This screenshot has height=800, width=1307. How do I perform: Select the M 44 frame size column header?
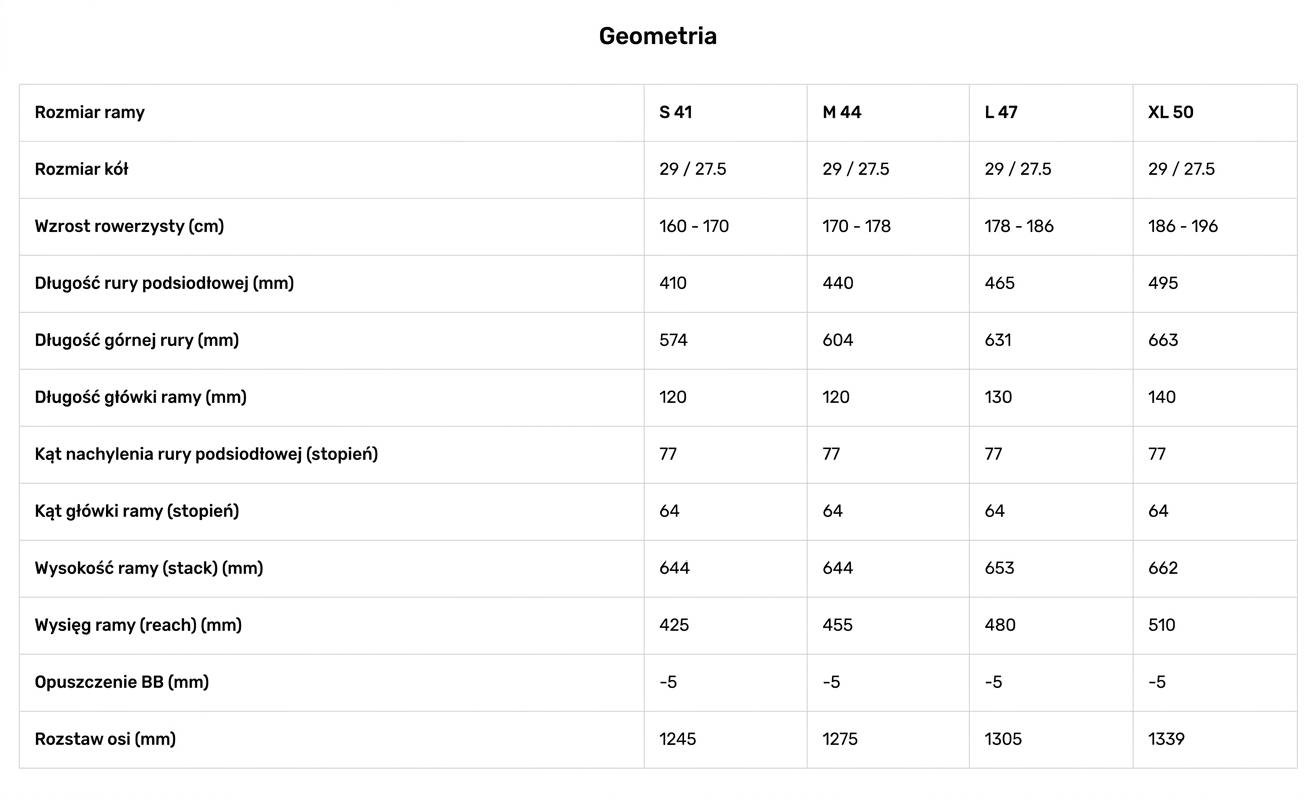(841, 112)
